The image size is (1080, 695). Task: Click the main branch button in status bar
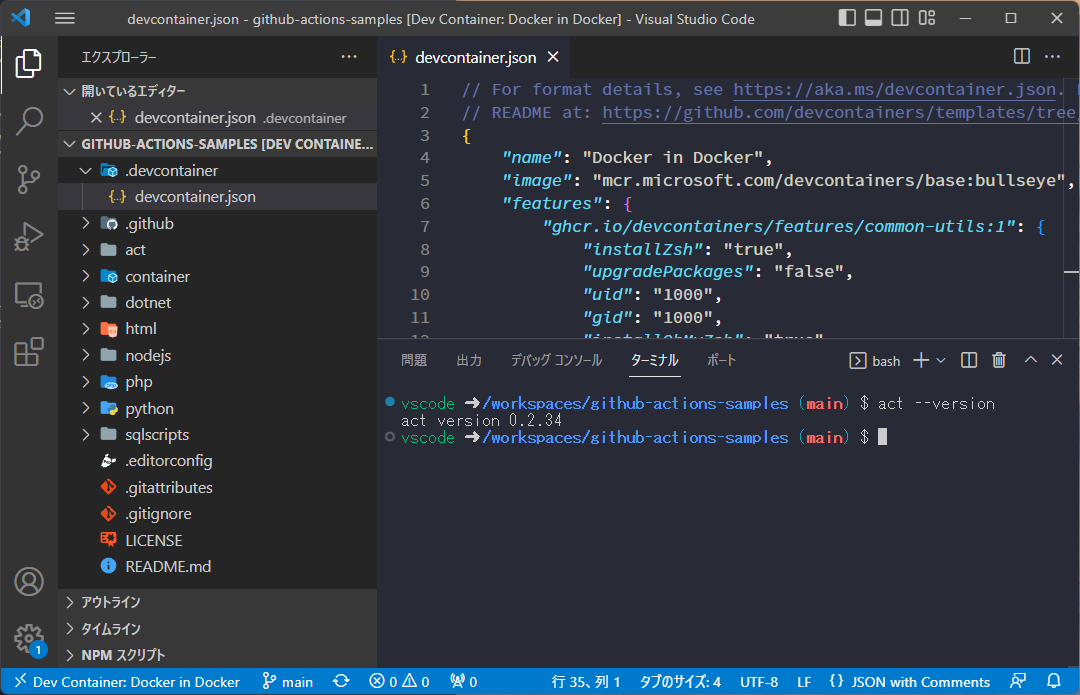tap(287, 681)
